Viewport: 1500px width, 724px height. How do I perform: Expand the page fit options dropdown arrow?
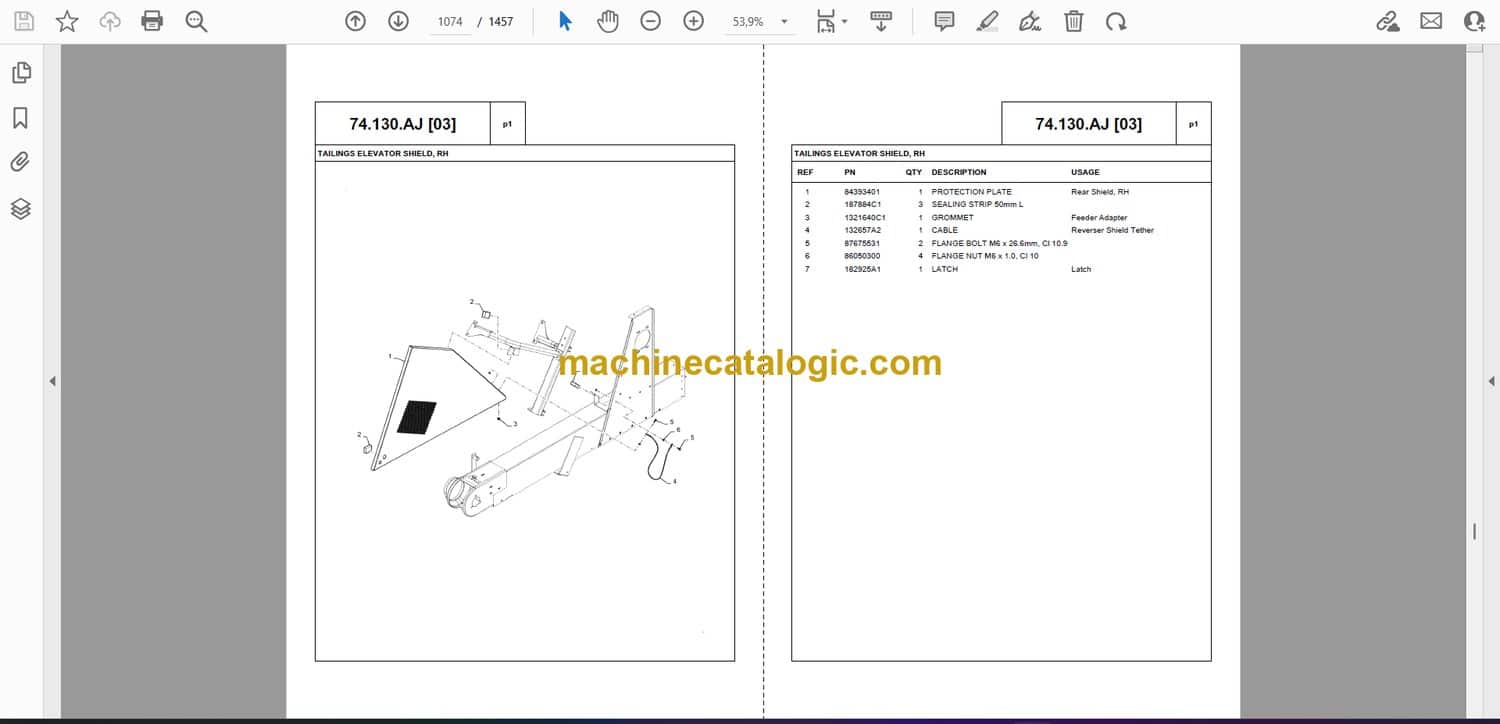[x=845, y=21]
